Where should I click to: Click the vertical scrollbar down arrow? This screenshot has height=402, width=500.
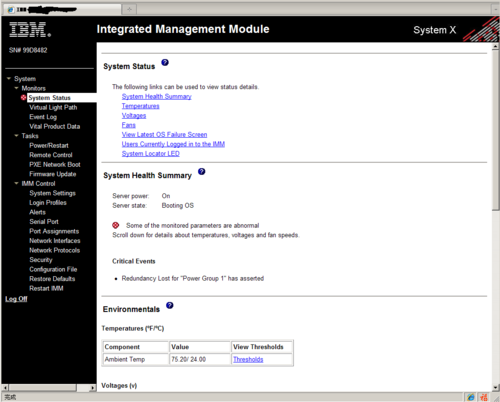(x=496, y=387)
